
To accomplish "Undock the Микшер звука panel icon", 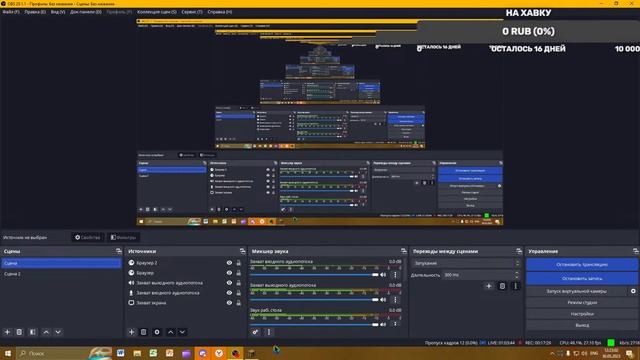I will pyautogui.click(x=404, y=251).
